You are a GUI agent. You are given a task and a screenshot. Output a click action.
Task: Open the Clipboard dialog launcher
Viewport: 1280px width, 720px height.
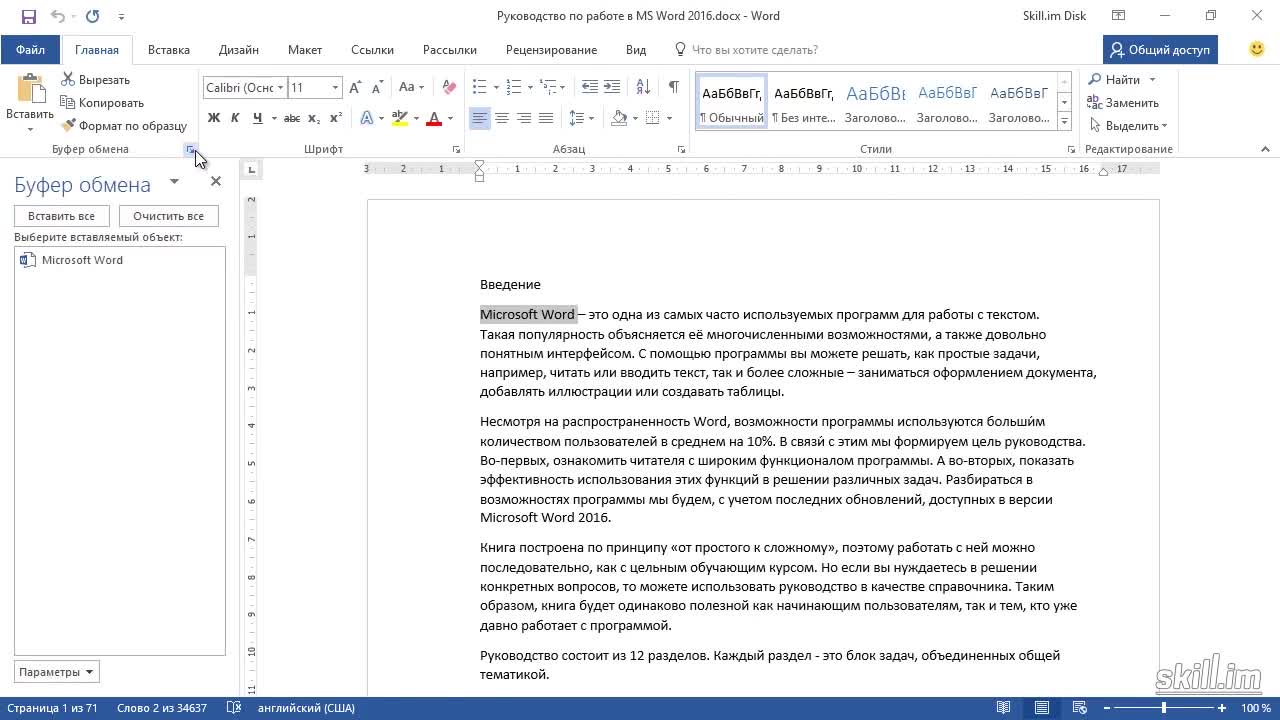click(x=189, y=150)
